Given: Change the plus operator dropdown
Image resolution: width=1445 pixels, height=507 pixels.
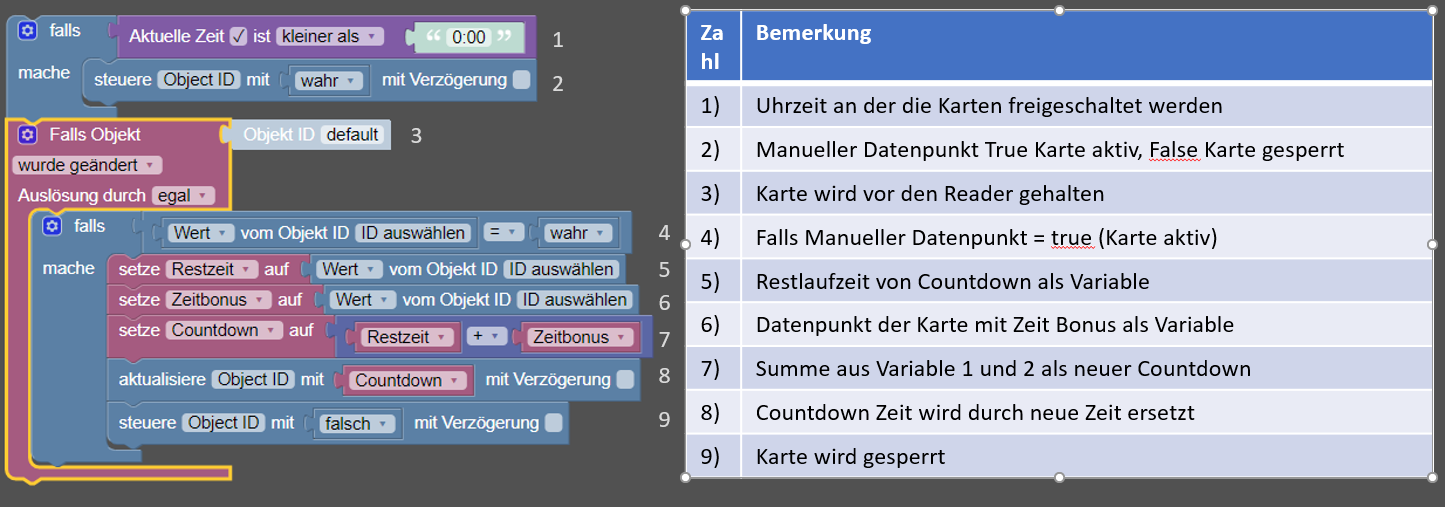Looking at the screenshot, I should 484,337.
